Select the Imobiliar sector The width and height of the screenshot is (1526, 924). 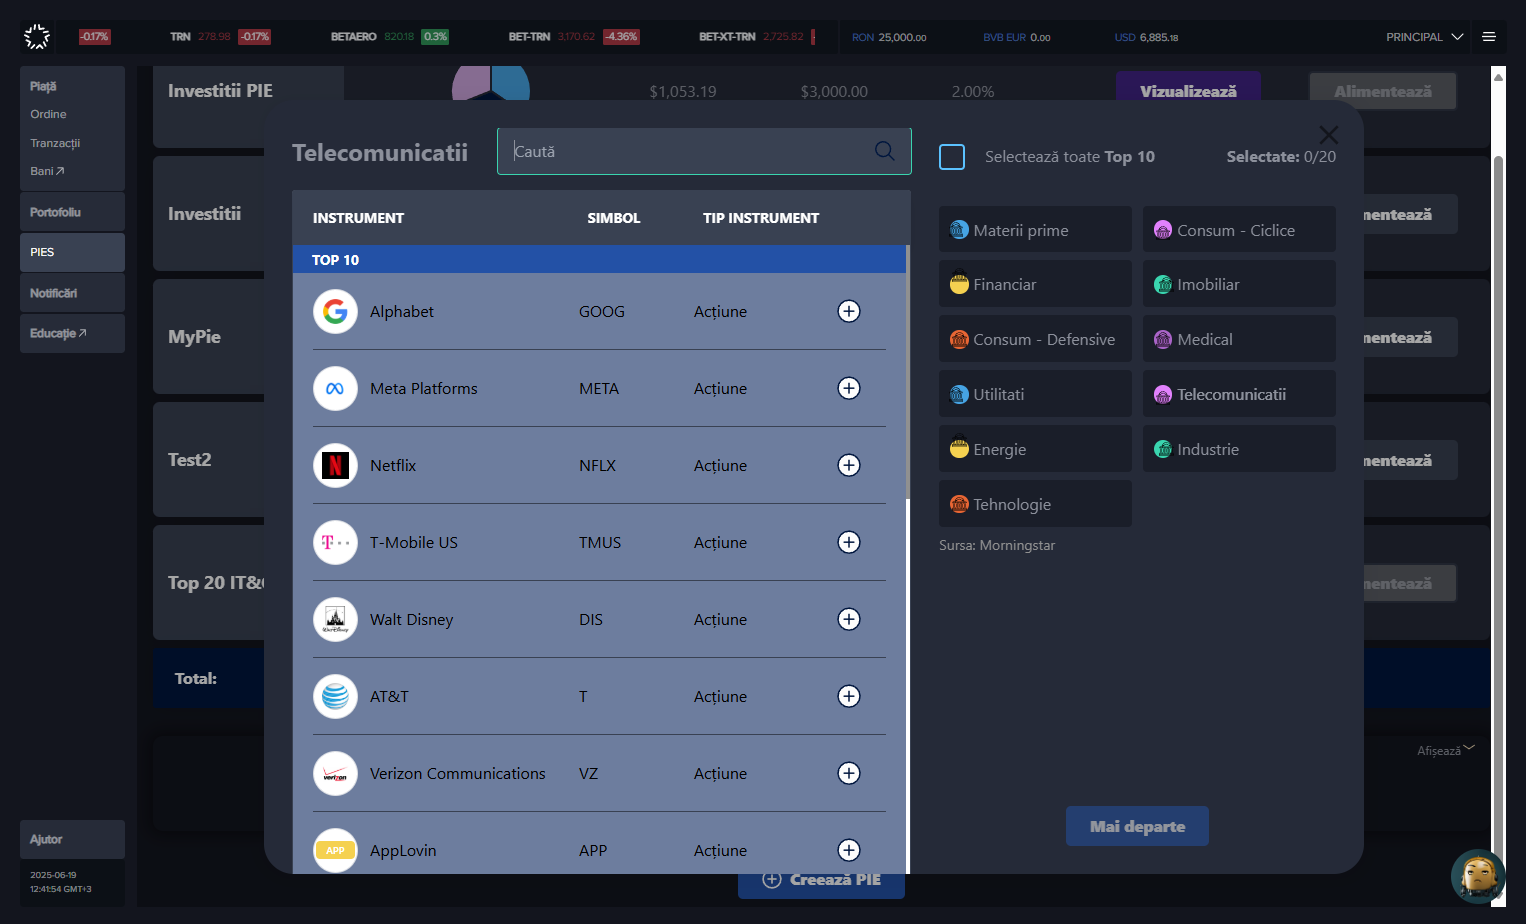tap(1239, 284)
